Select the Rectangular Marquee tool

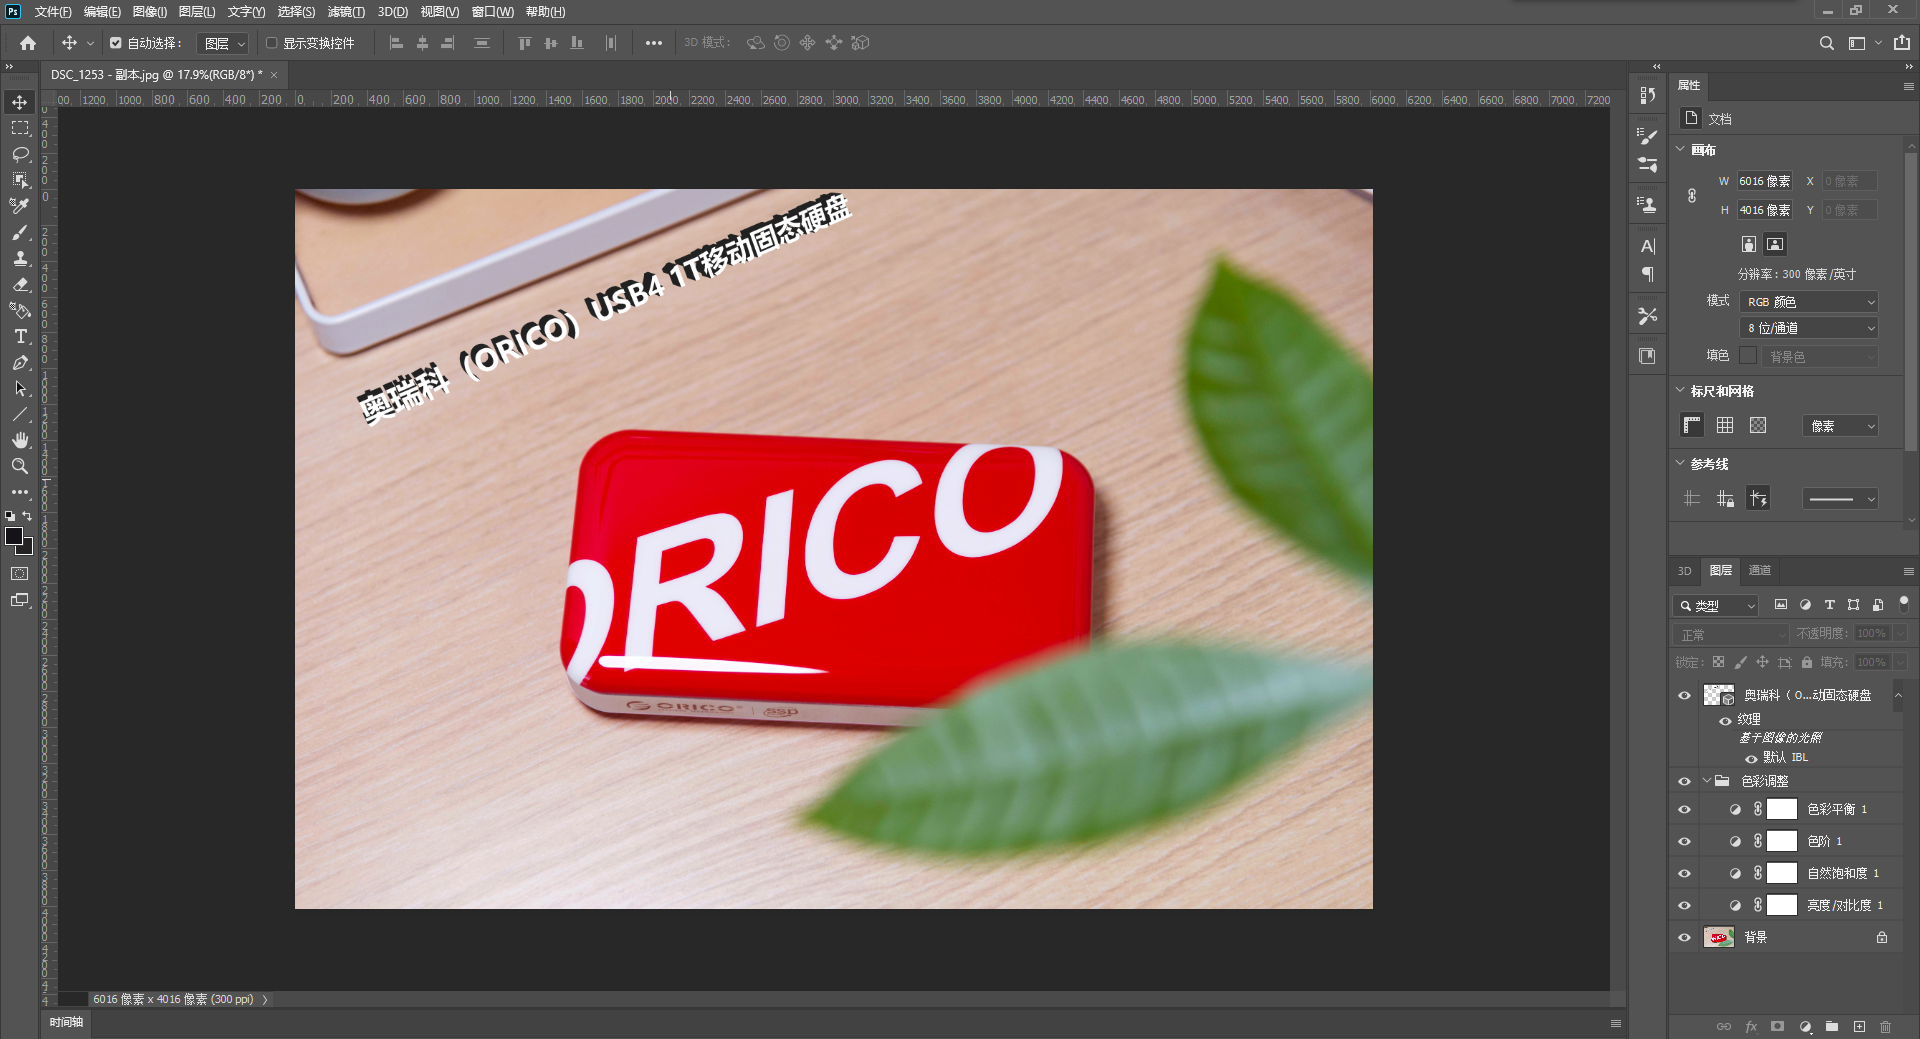tap(20, 128)
